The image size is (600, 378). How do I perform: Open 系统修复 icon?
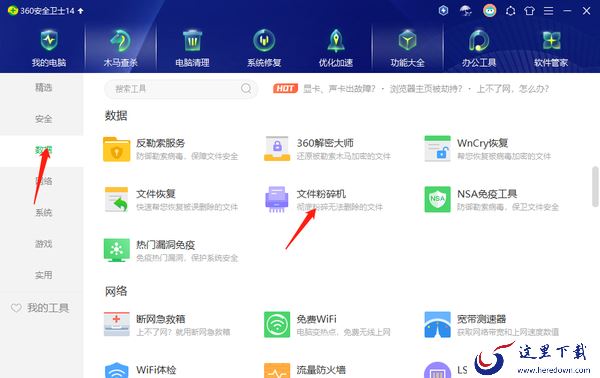pos(264,41)
